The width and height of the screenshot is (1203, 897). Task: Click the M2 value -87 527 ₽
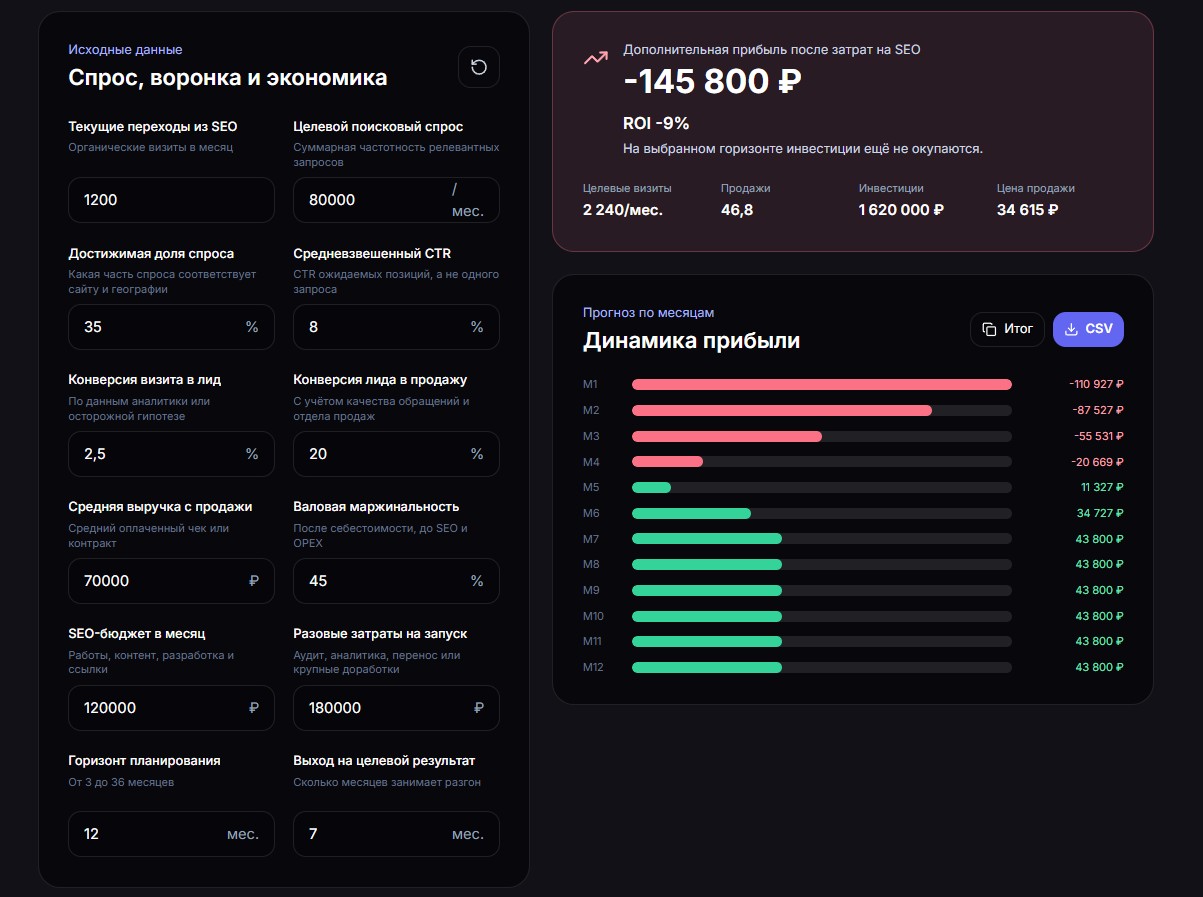(x=1099, y=410)
